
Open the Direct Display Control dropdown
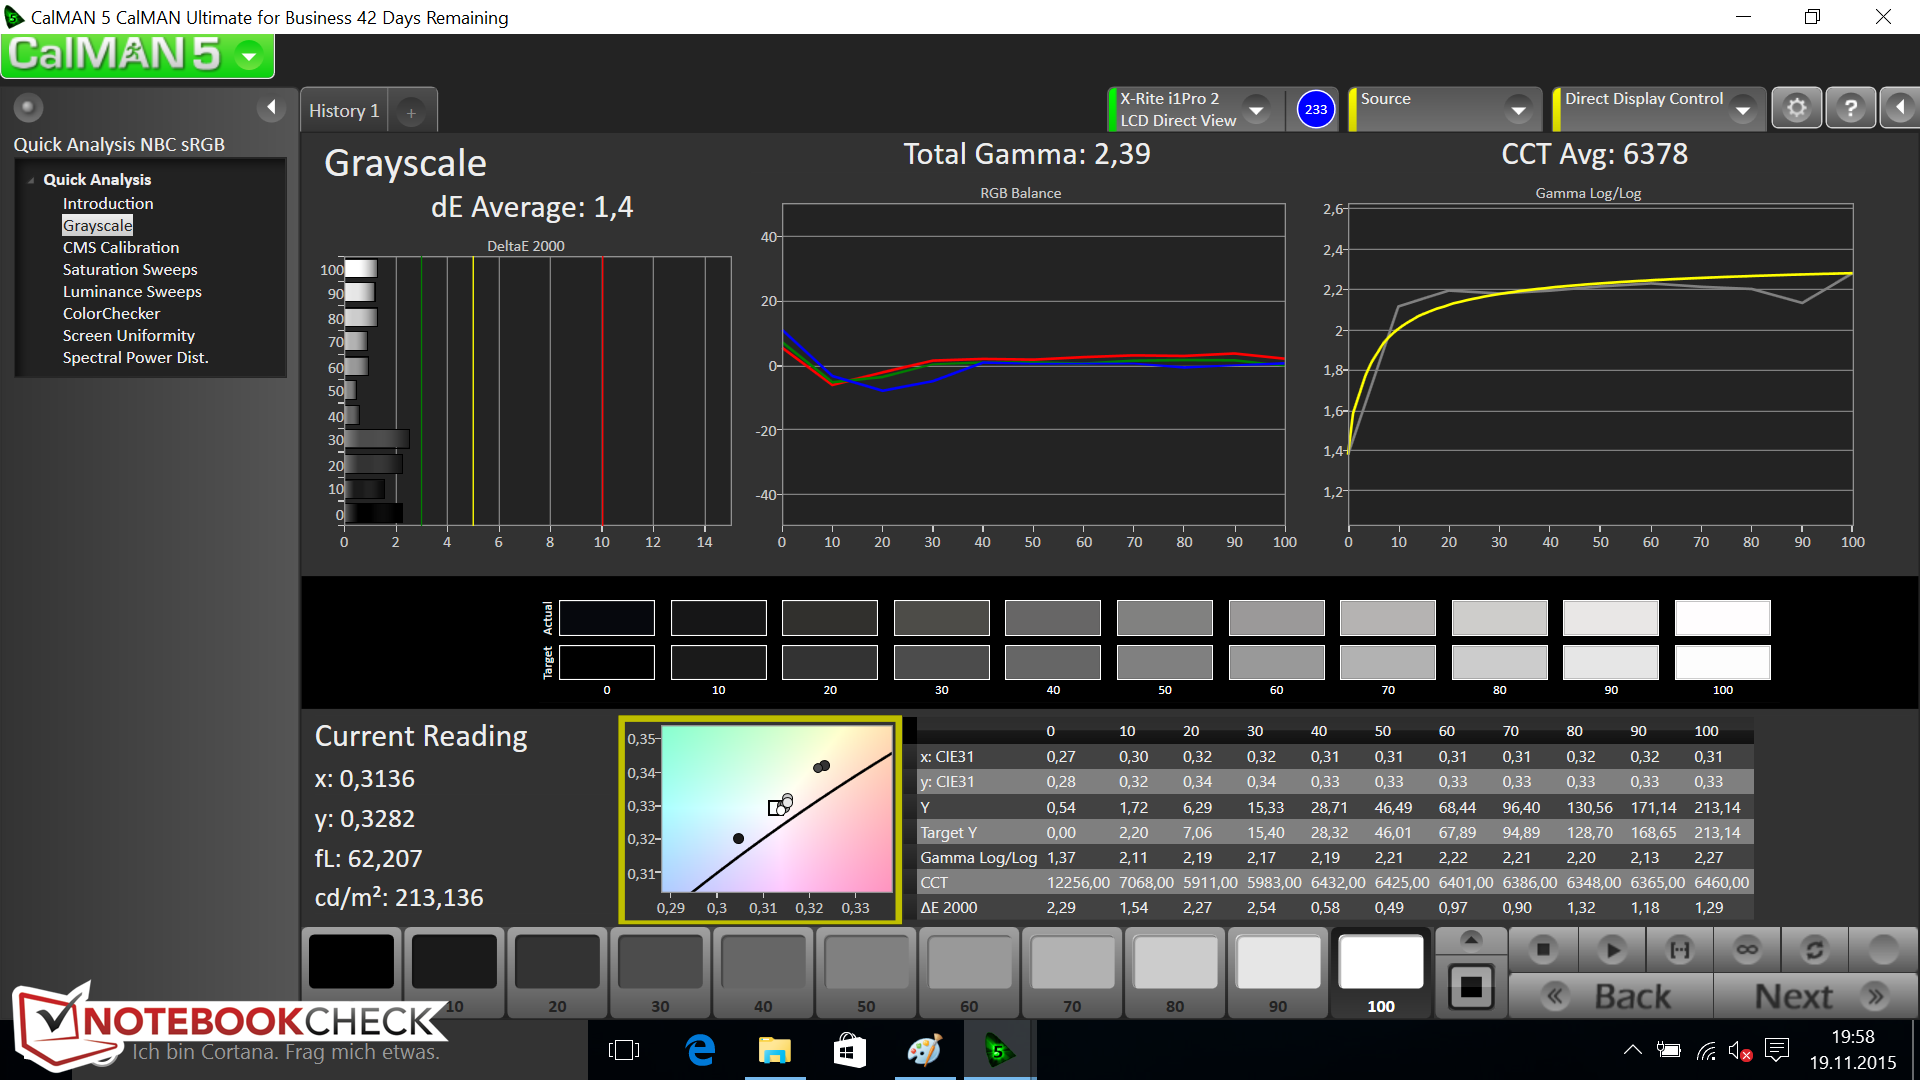pyautogui.click(x=1743, y=109)
